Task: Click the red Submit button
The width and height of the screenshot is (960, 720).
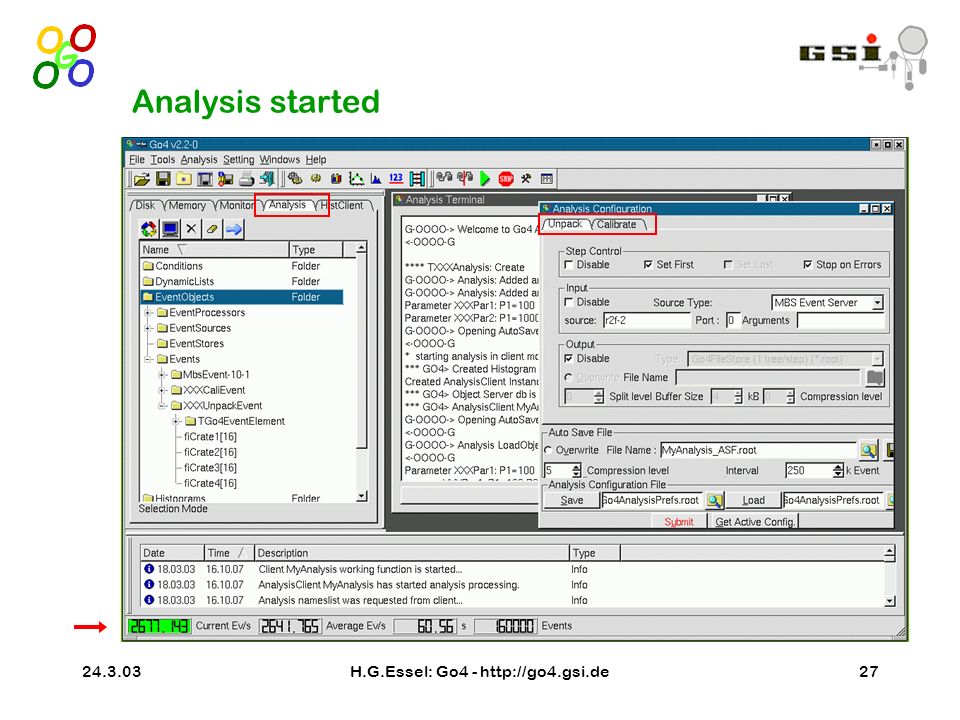Action: (679, 522)
